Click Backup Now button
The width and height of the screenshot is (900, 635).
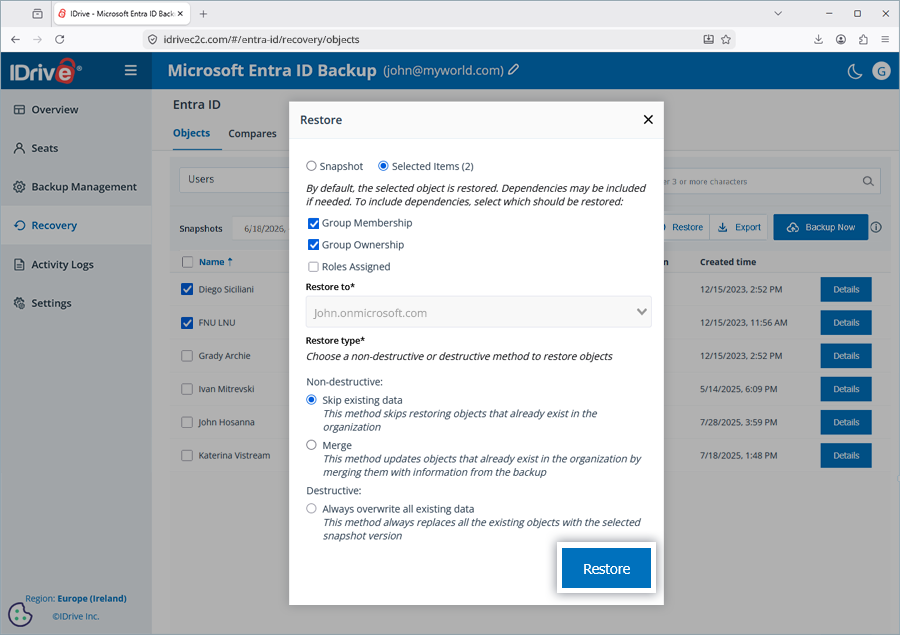[820, 227]
